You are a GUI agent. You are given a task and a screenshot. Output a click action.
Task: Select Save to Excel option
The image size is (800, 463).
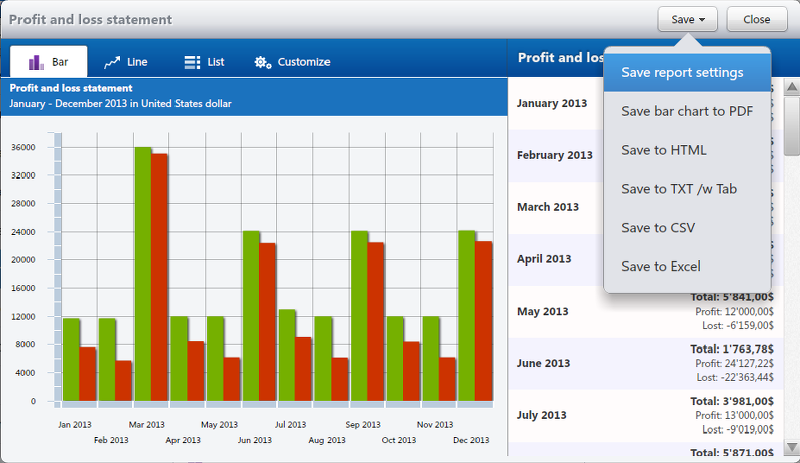point(687,266)
